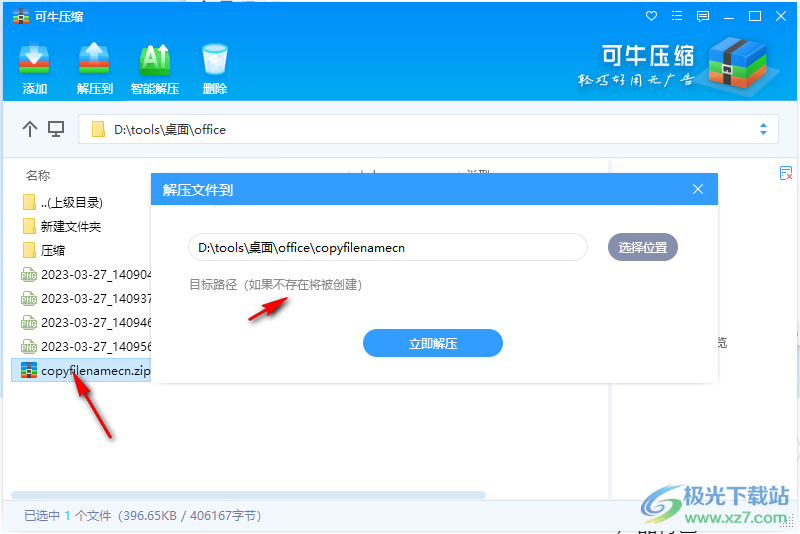The height and width of the screenshot is (534, 800).
Task: Click the 选择位置 button
Action: [642, 247]
